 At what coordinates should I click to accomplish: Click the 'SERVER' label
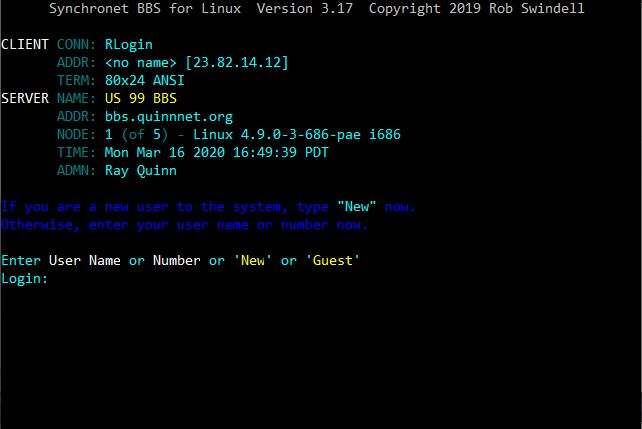[x=25, y=98]
